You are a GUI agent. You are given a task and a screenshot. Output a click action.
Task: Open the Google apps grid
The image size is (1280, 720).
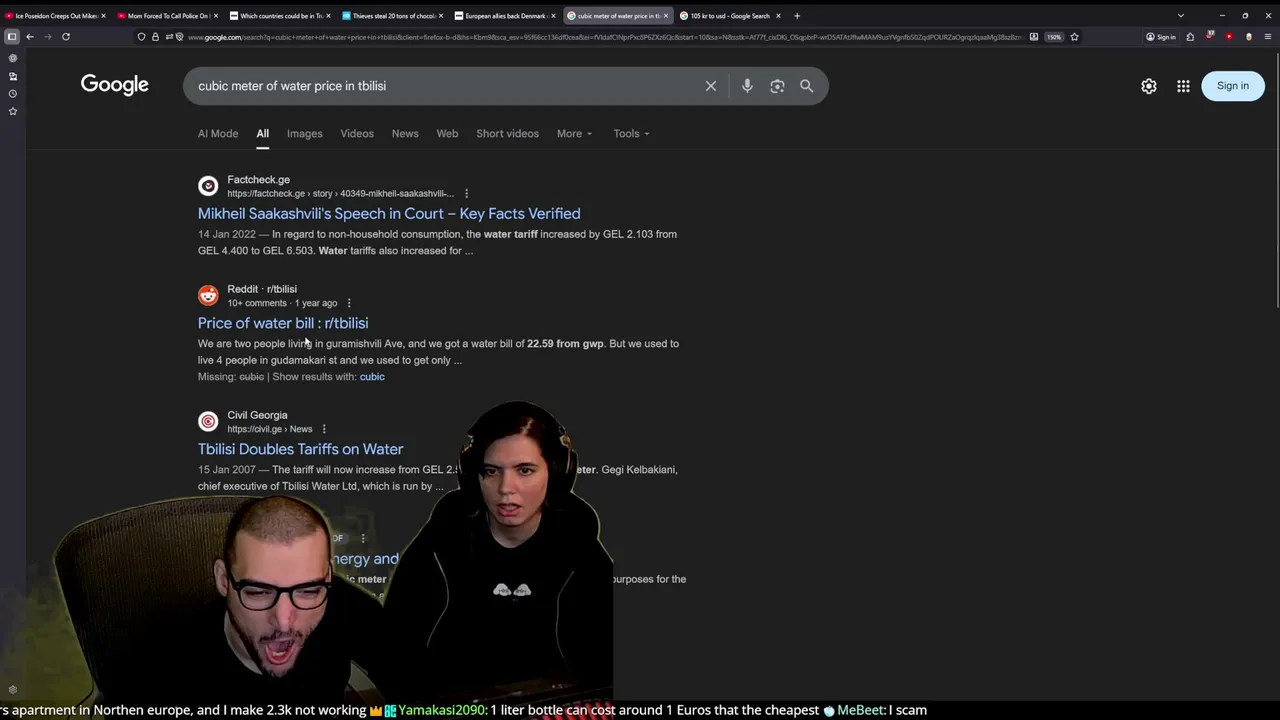click(1183, 86)
